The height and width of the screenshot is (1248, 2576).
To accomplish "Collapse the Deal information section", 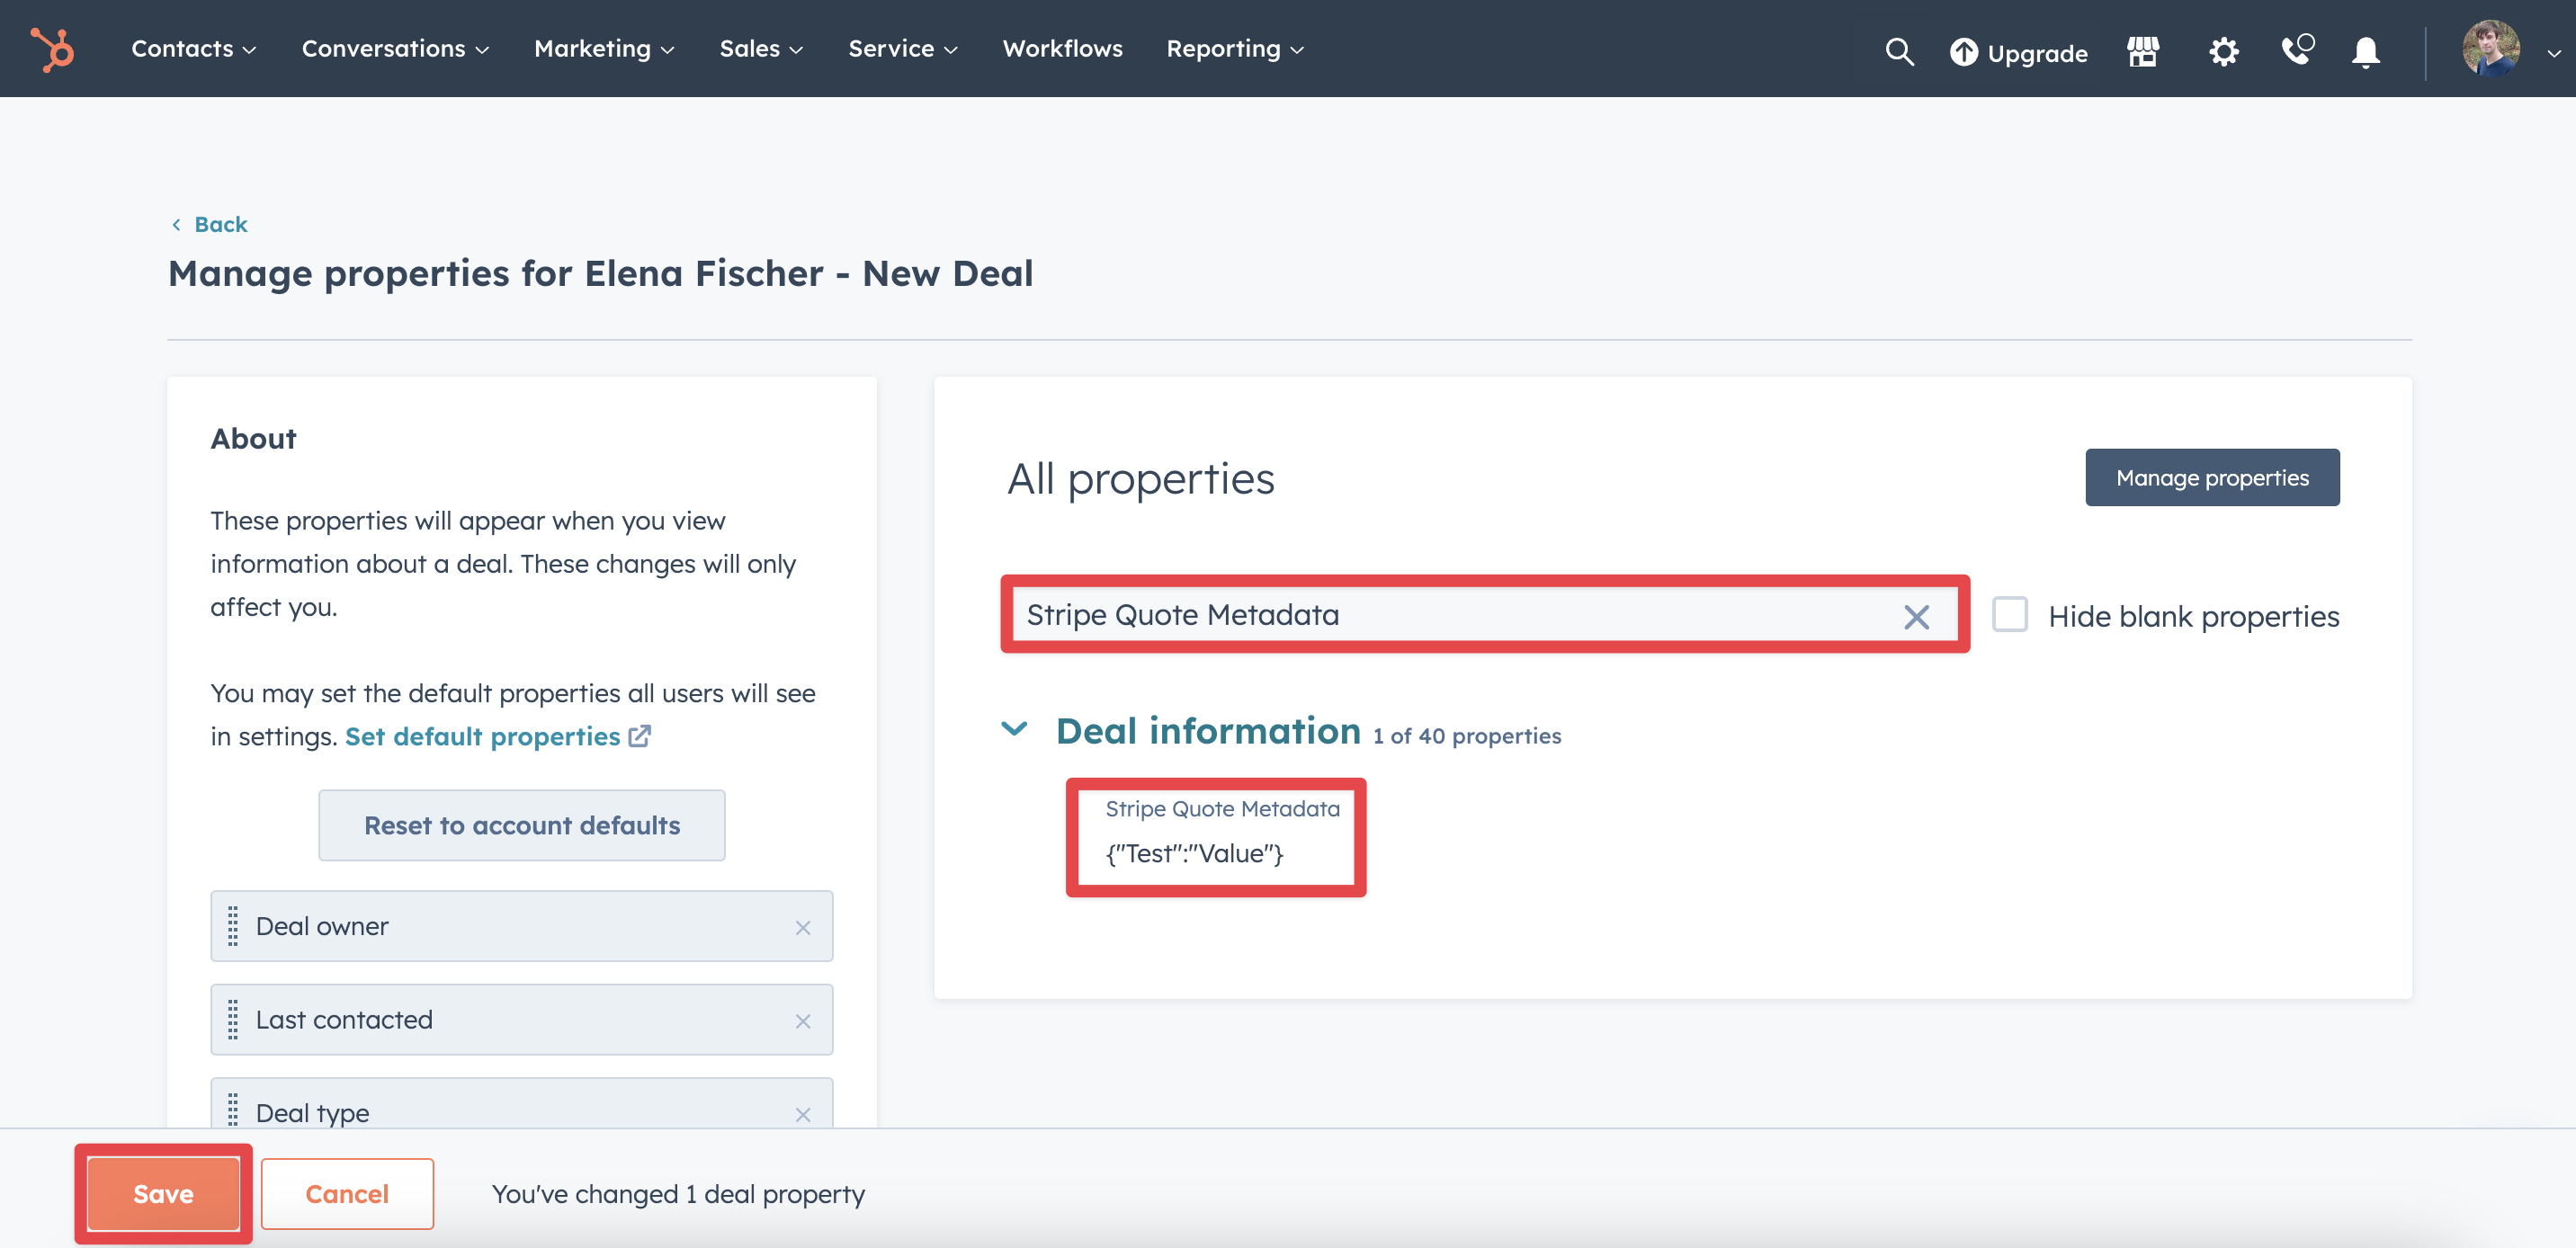I will [1014, 729].
